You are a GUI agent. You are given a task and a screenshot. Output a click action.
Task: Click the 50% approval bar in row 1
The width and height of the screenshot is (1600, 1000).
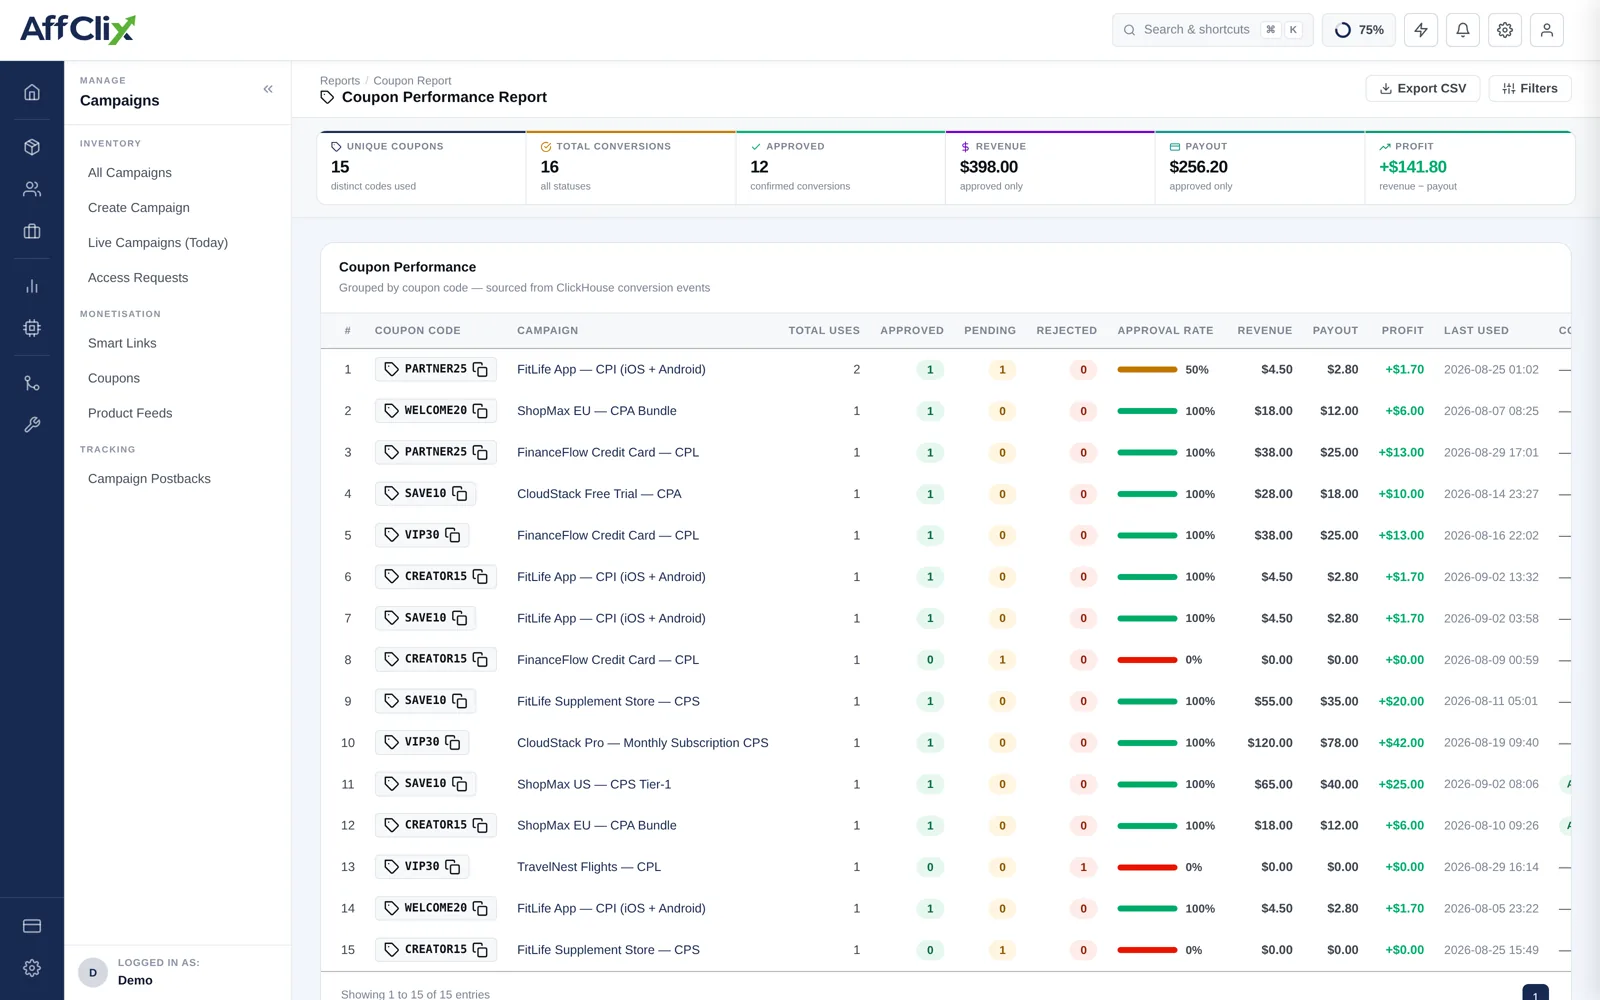click(x=1147, y=370)
